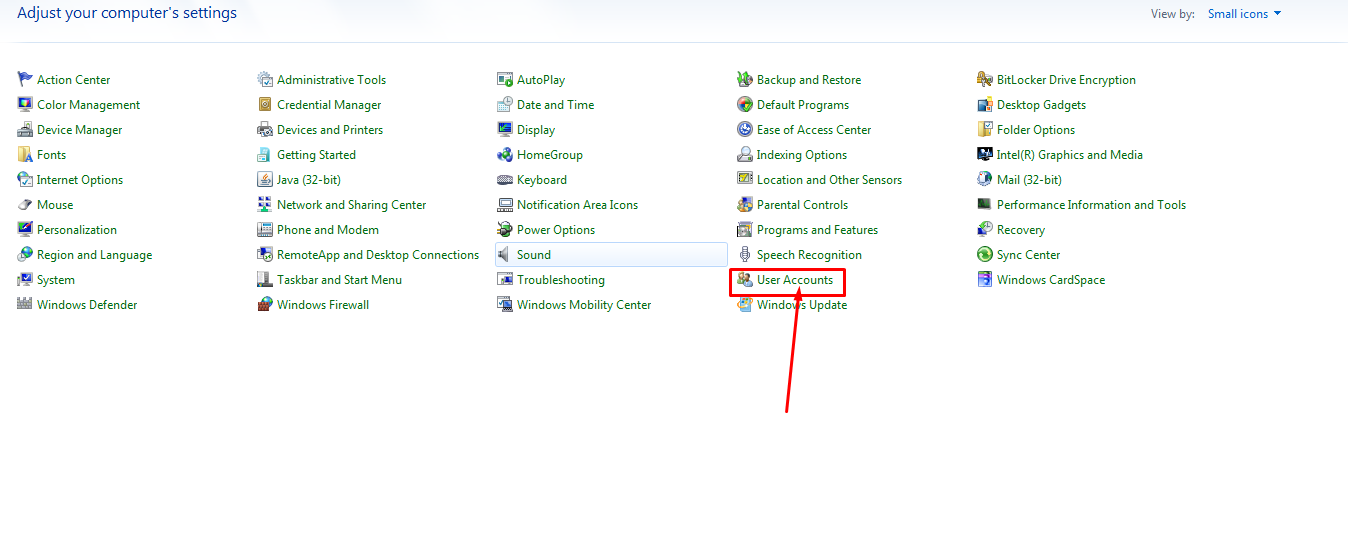This screenshot has width=1348, height=547.
Task: Click the Backup and Restore icon
Action: 745,80
